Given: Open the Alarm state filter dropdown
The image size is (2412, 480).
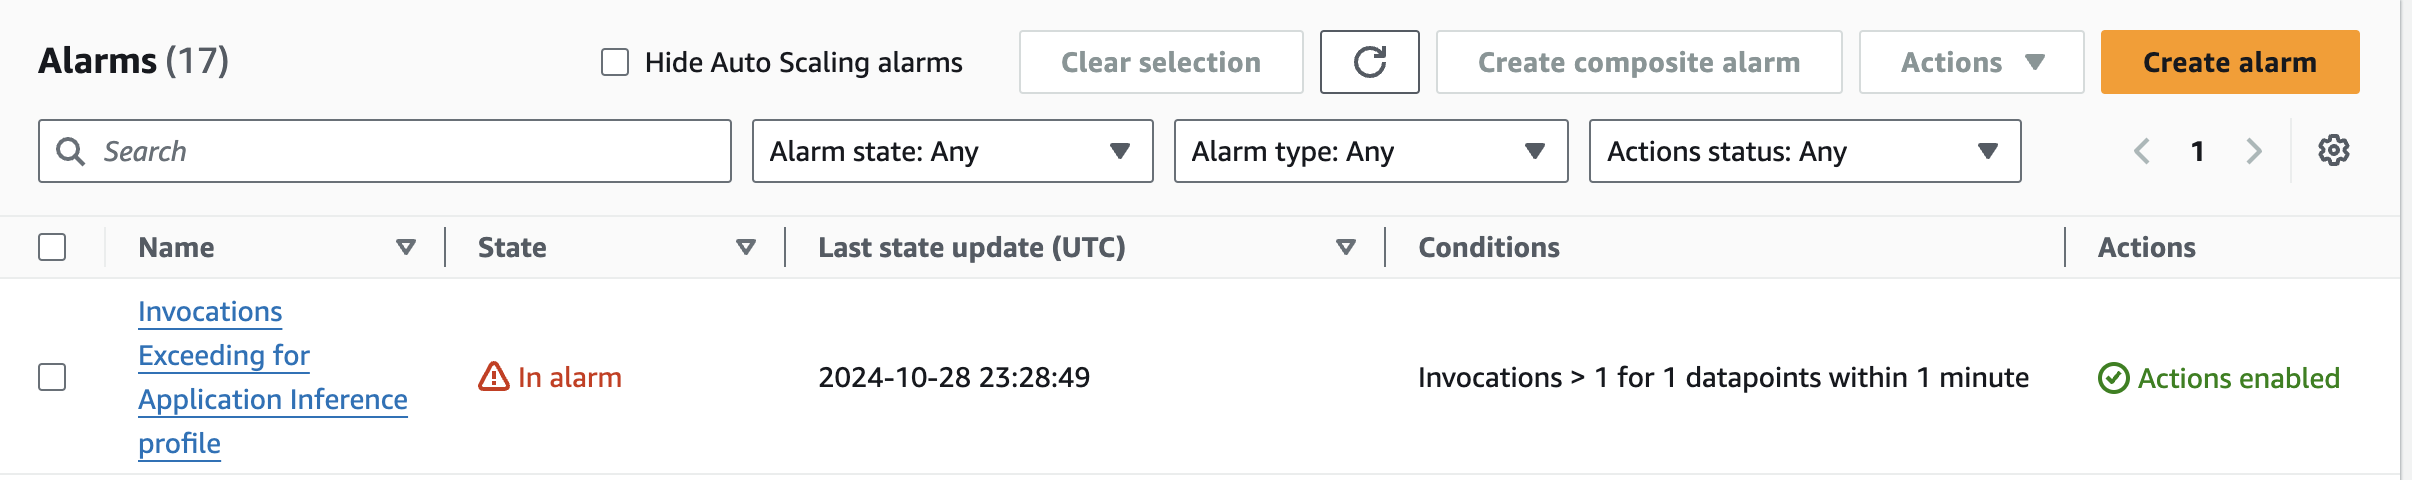Looking at the screenshot, I should (952, 151).
